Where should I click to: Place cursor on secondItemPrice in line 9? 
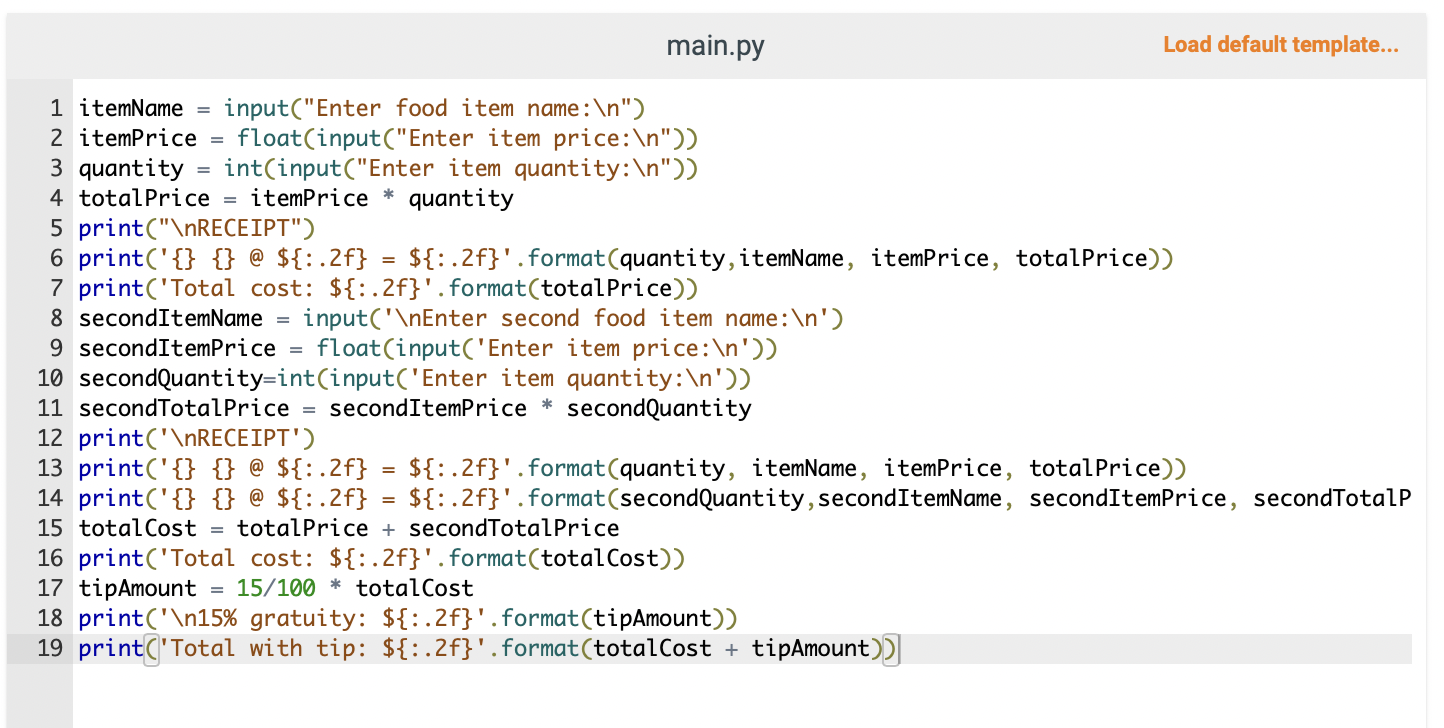click(177, 348)
